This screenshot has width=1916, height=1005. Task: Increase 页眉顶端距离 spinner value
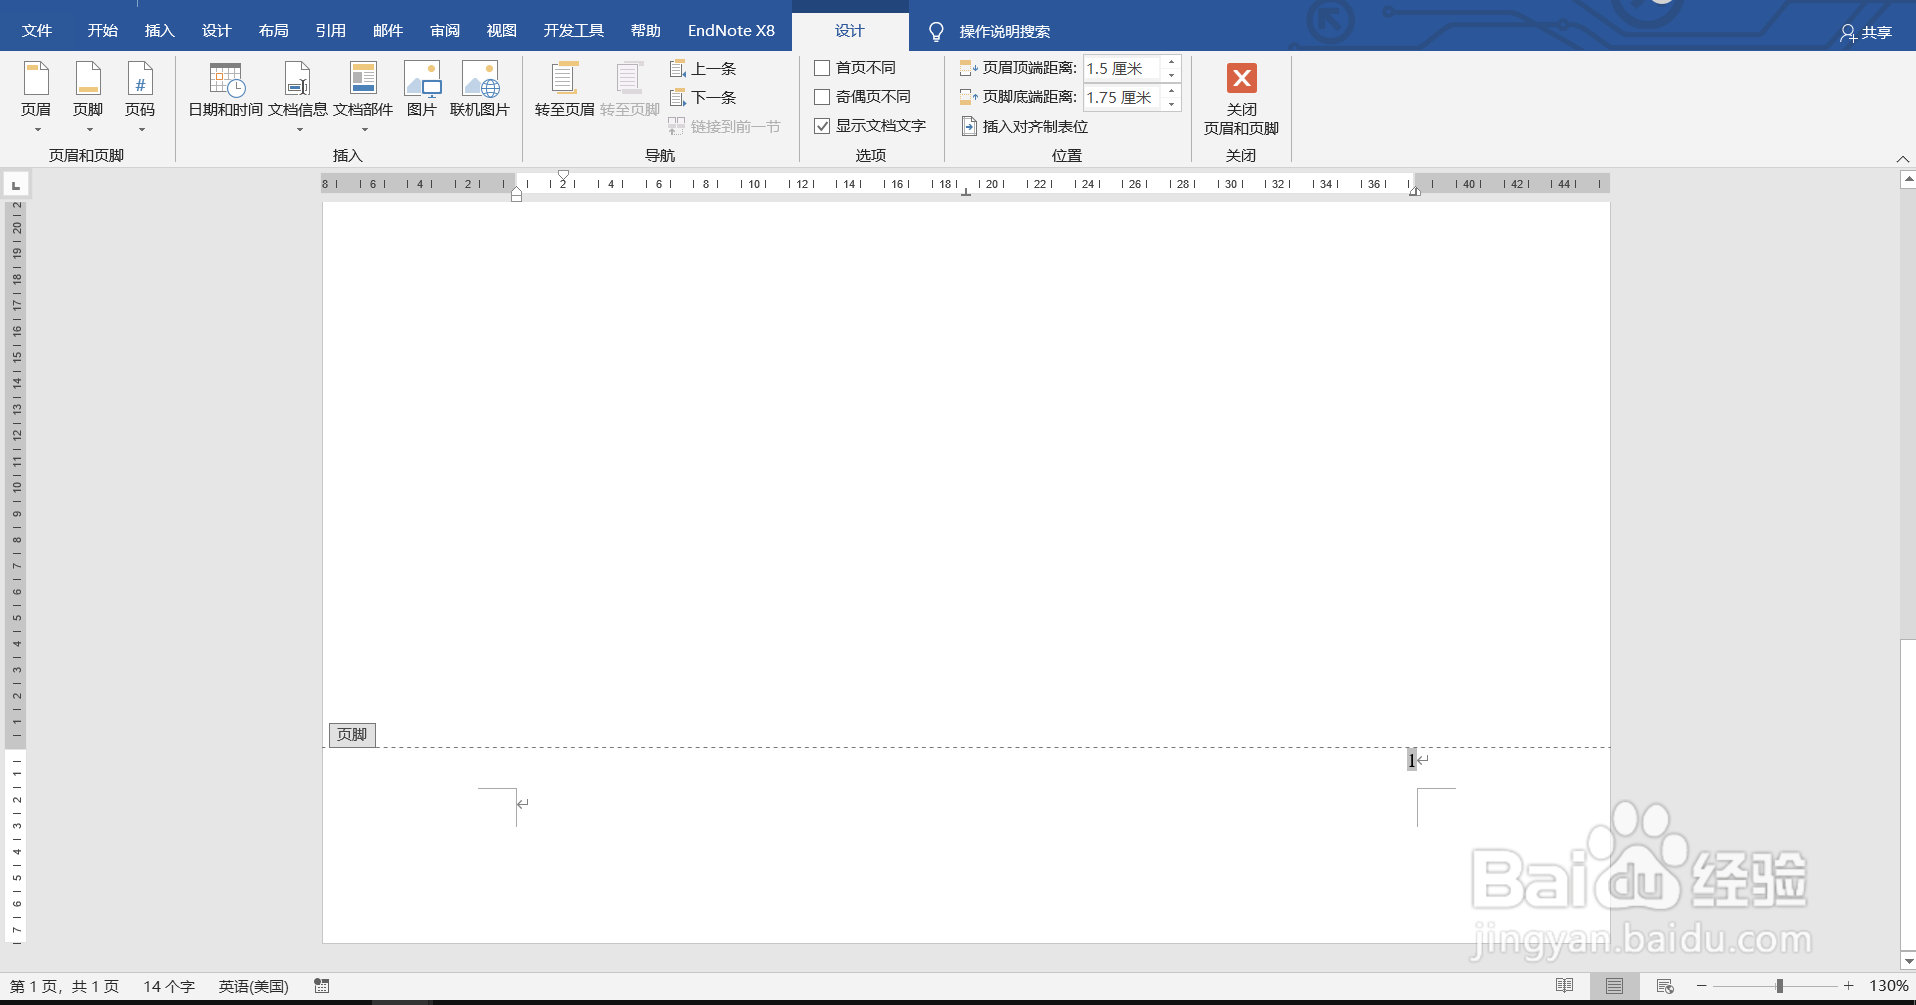coord(1172,62)
